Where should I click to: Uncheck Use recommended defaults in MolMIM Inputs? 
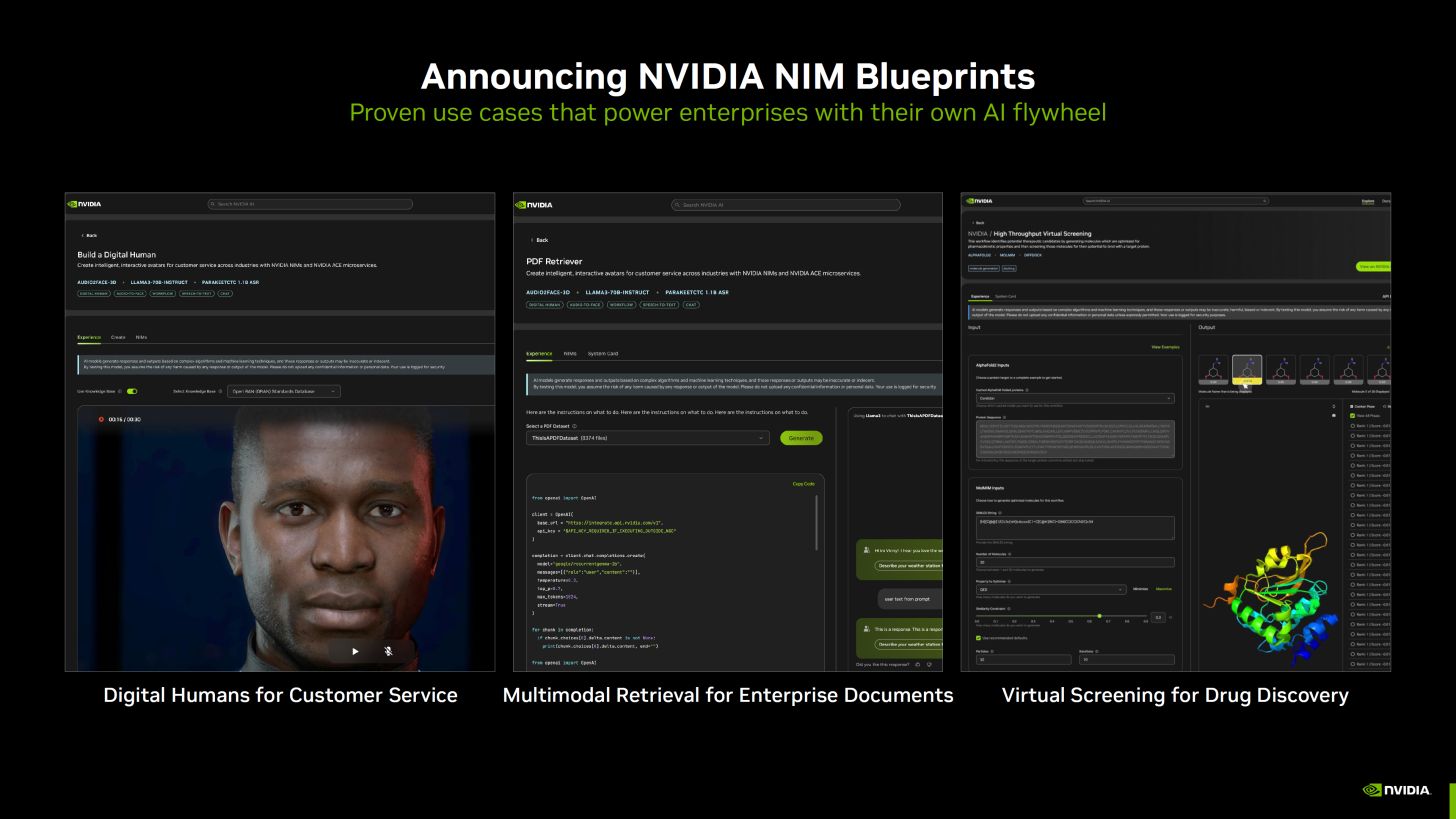coord(978,637)
